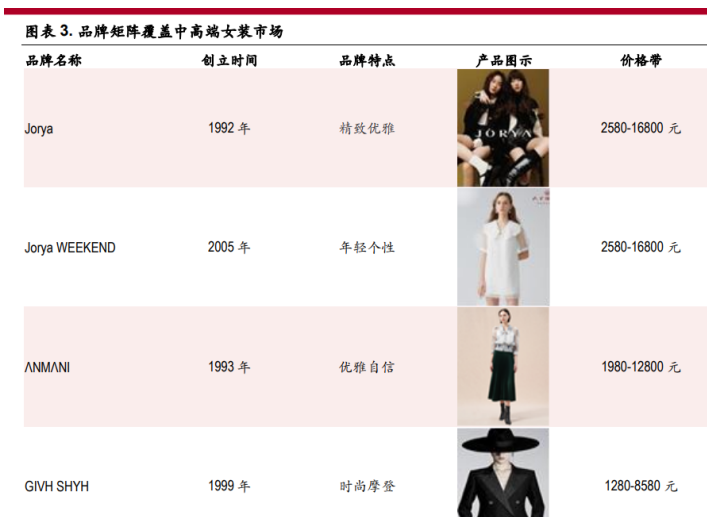The image size is (707, 517).
Task: Open the Jorya WEEKEND white dress image
Action: [503, 247]
